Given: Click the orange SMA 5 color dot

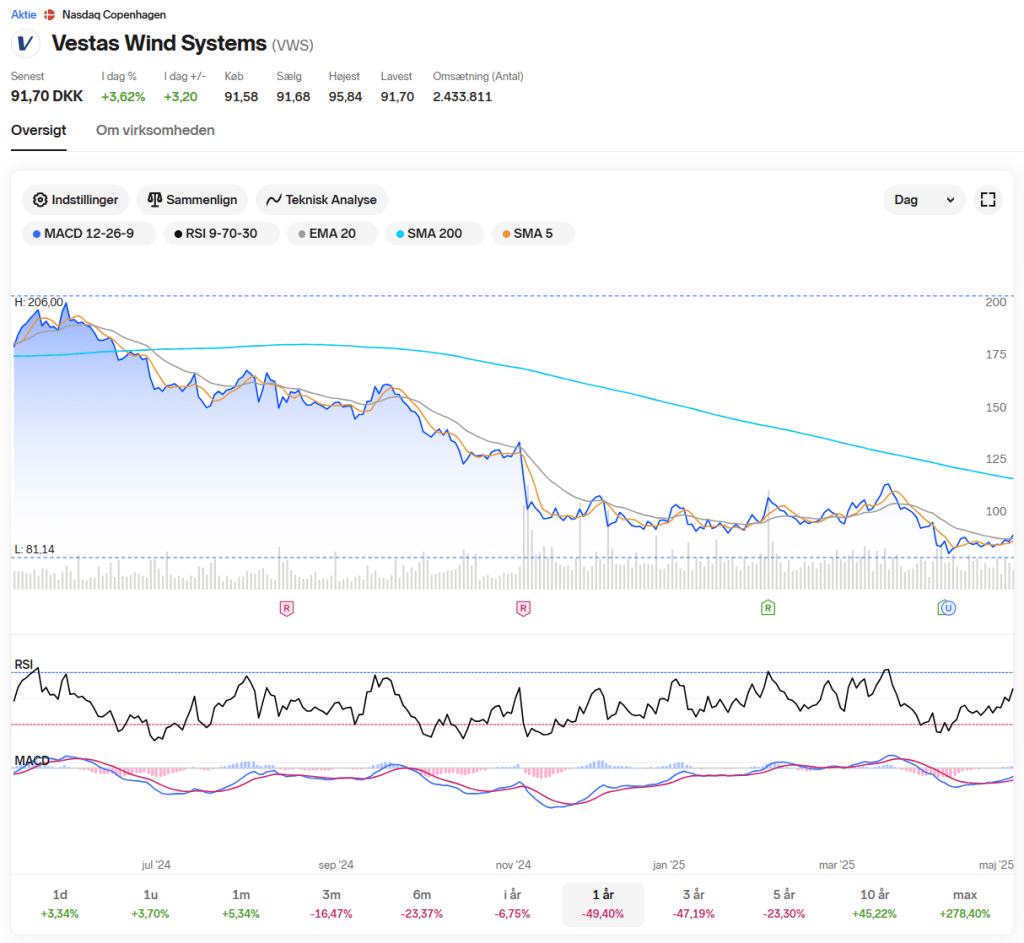Looking at the screenshot, I should point(506,234).
